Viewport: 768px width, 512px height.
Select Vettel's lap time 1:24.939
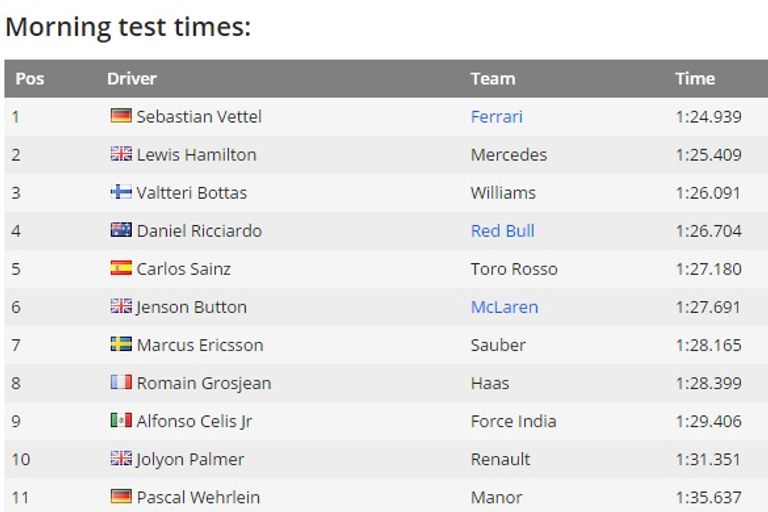708,116
